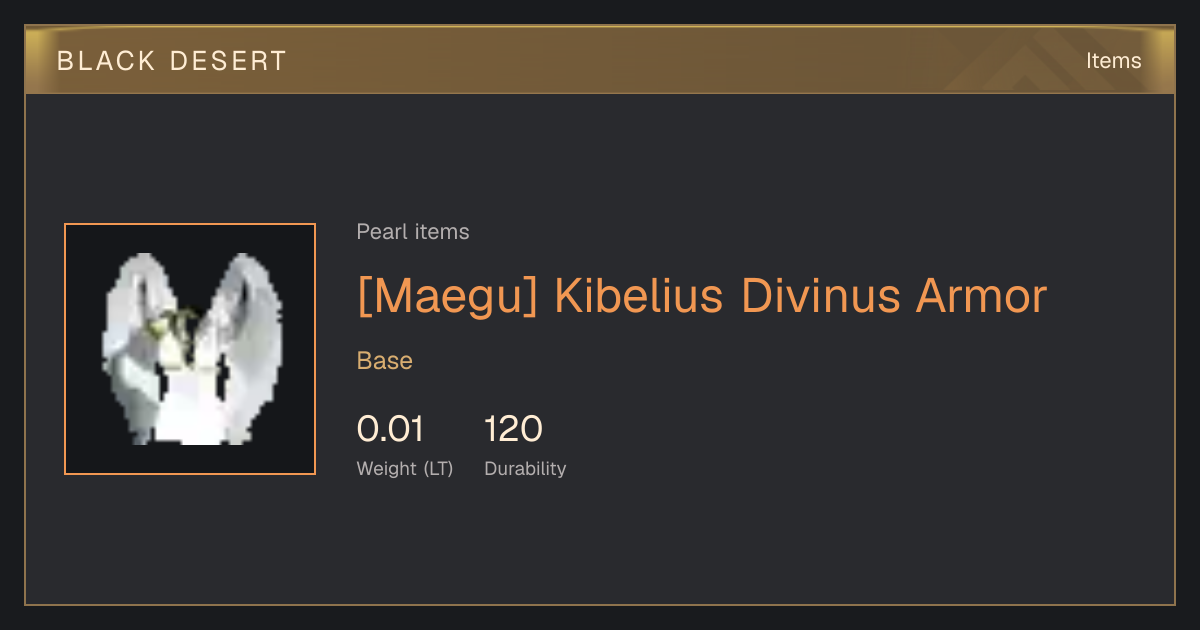Click the Kibelius Divinus Armor item icon
Viewport: 1200px width, 630px height.
click(190, 349)
